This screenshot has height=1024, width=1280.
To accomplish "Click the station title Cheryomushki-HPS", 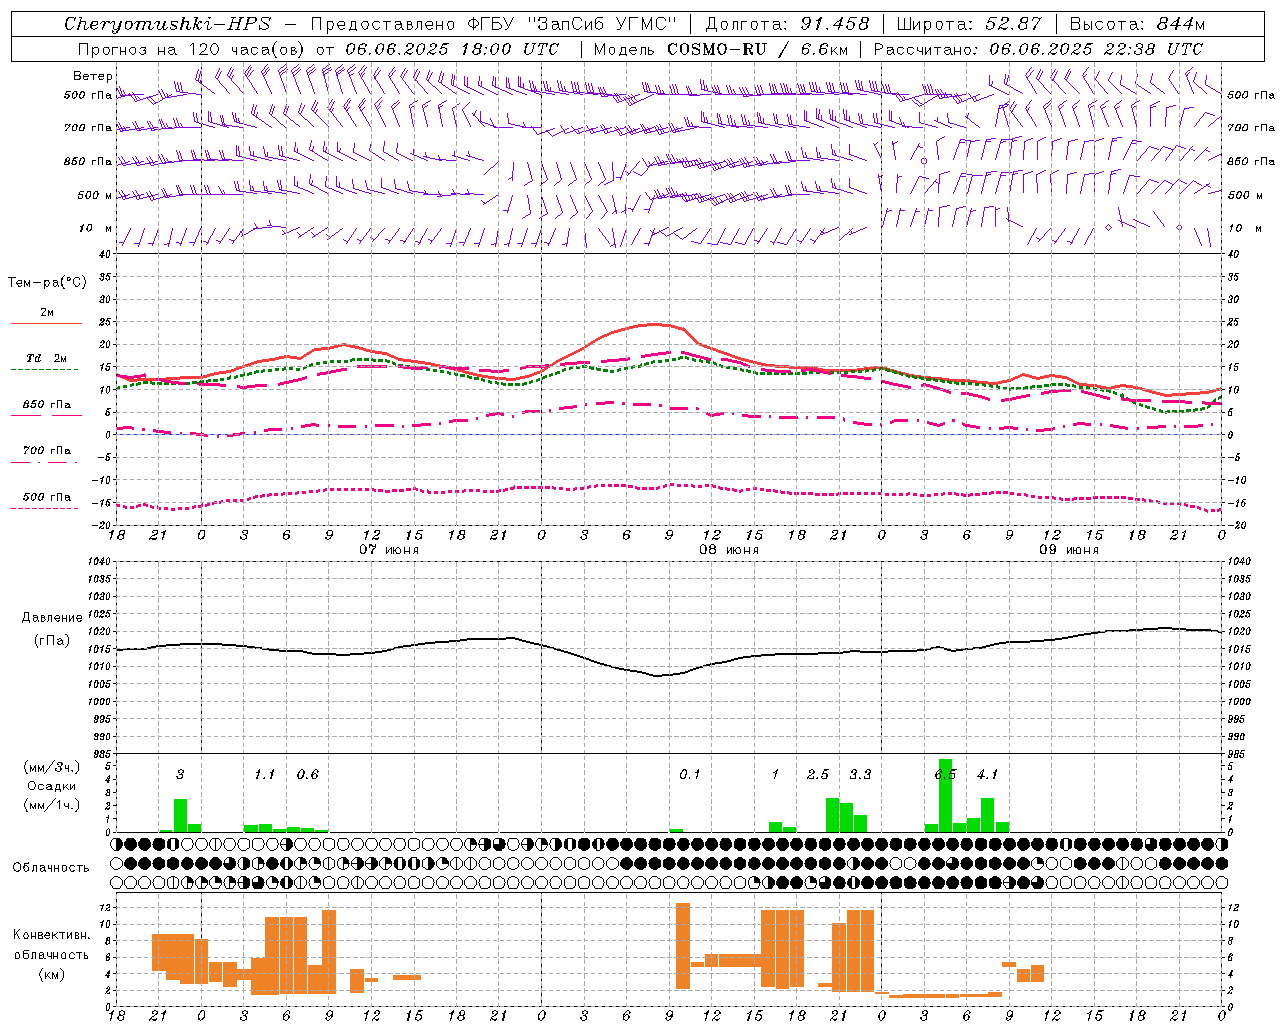I will [x=167, y=24].
